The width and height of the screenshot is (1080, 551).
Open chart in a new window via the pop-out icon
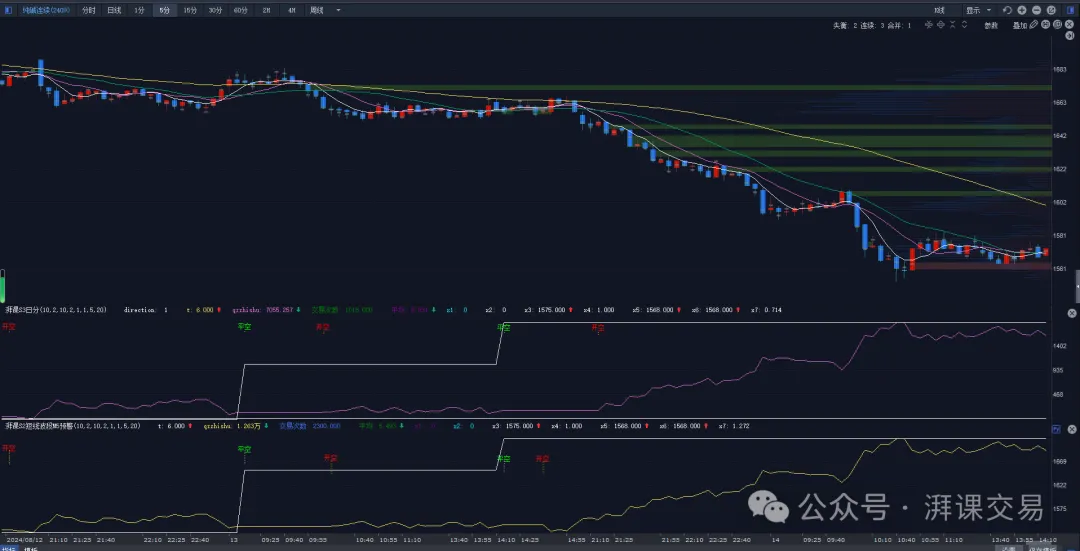pos(1051,10)
